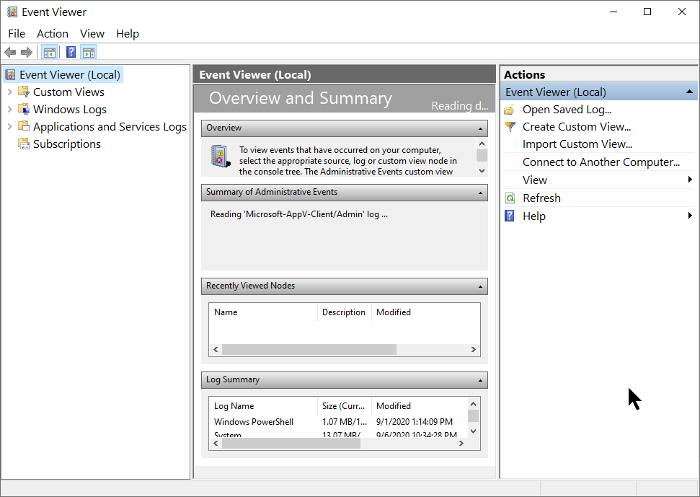
Task: Collapse the Log Summary section
Action: pos(481,380)
